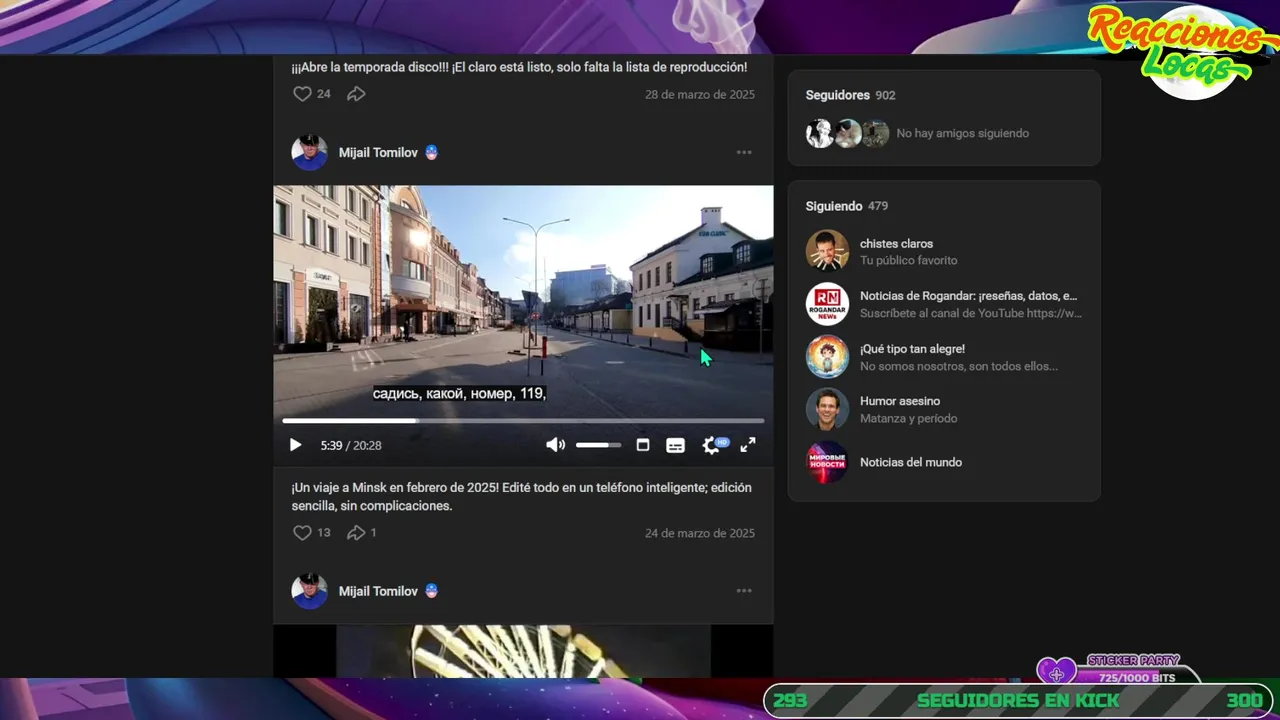Click the first follower avatar under Seguidores
The image size is (1280, 720).
[x=820, y=133]
